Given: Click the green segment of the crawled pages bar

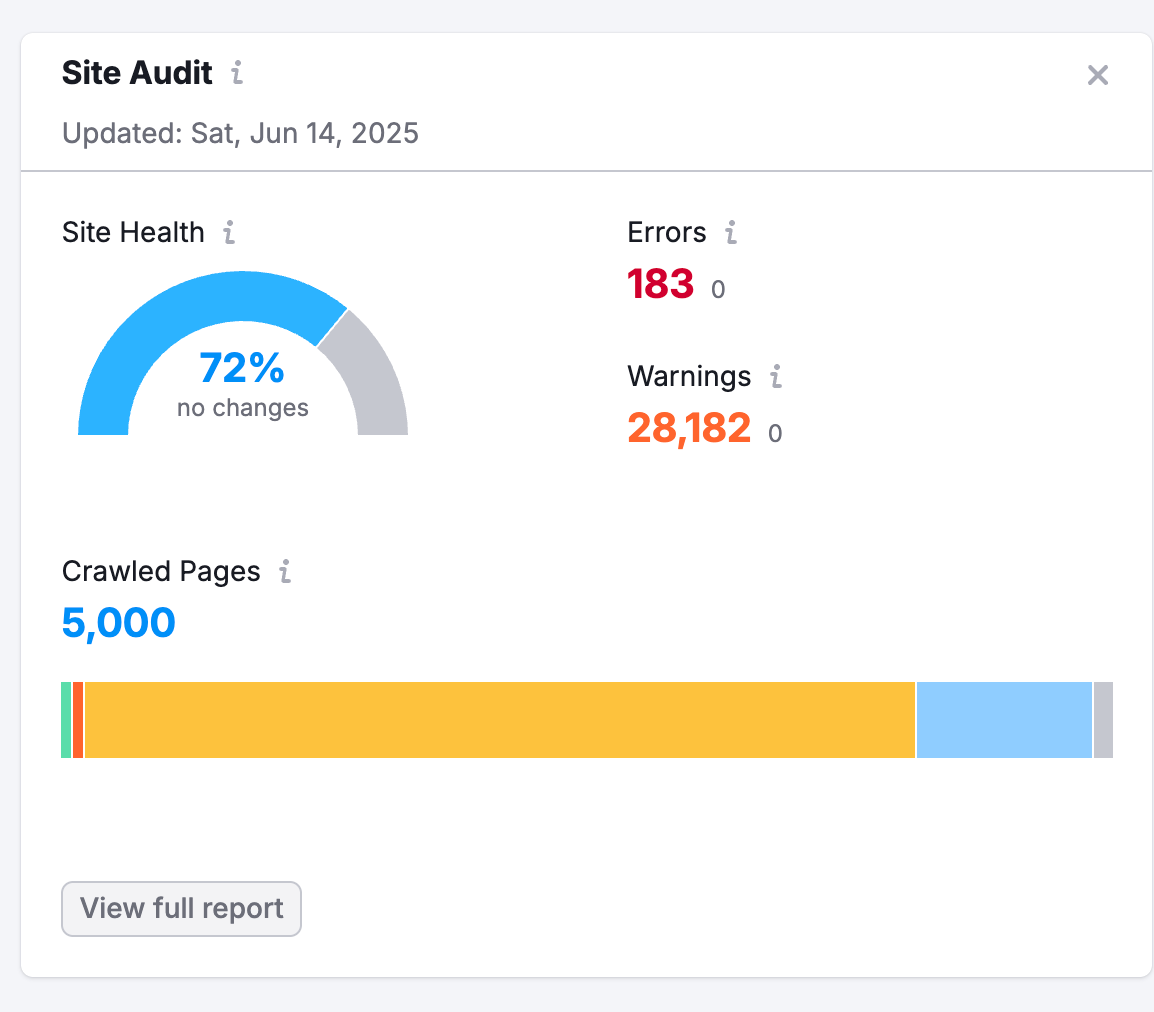Looking at the screenshot, I should [66, 720].
